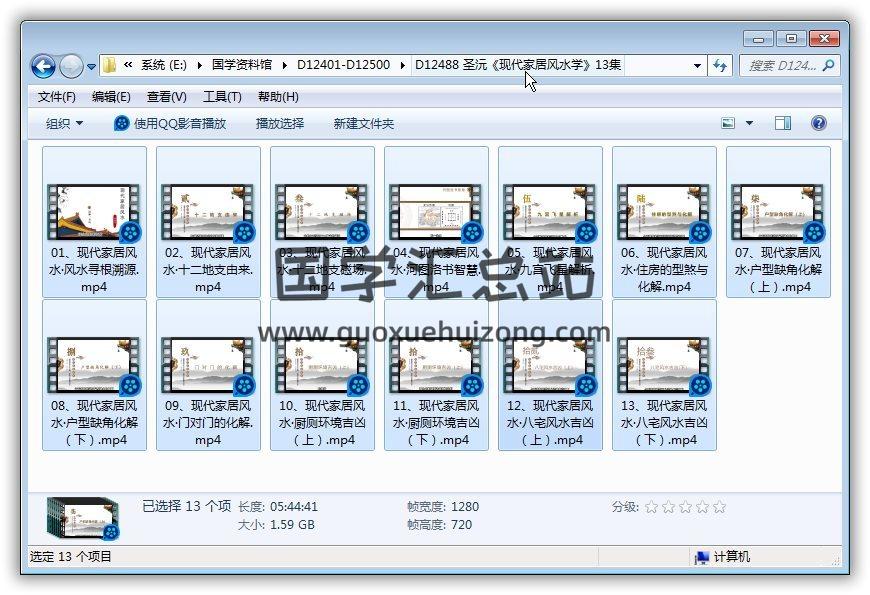Click file name text 06、现代家居风水·住房的型煞与化解.mp4
The image size is (870, 595).
click(x=664, y=270)
